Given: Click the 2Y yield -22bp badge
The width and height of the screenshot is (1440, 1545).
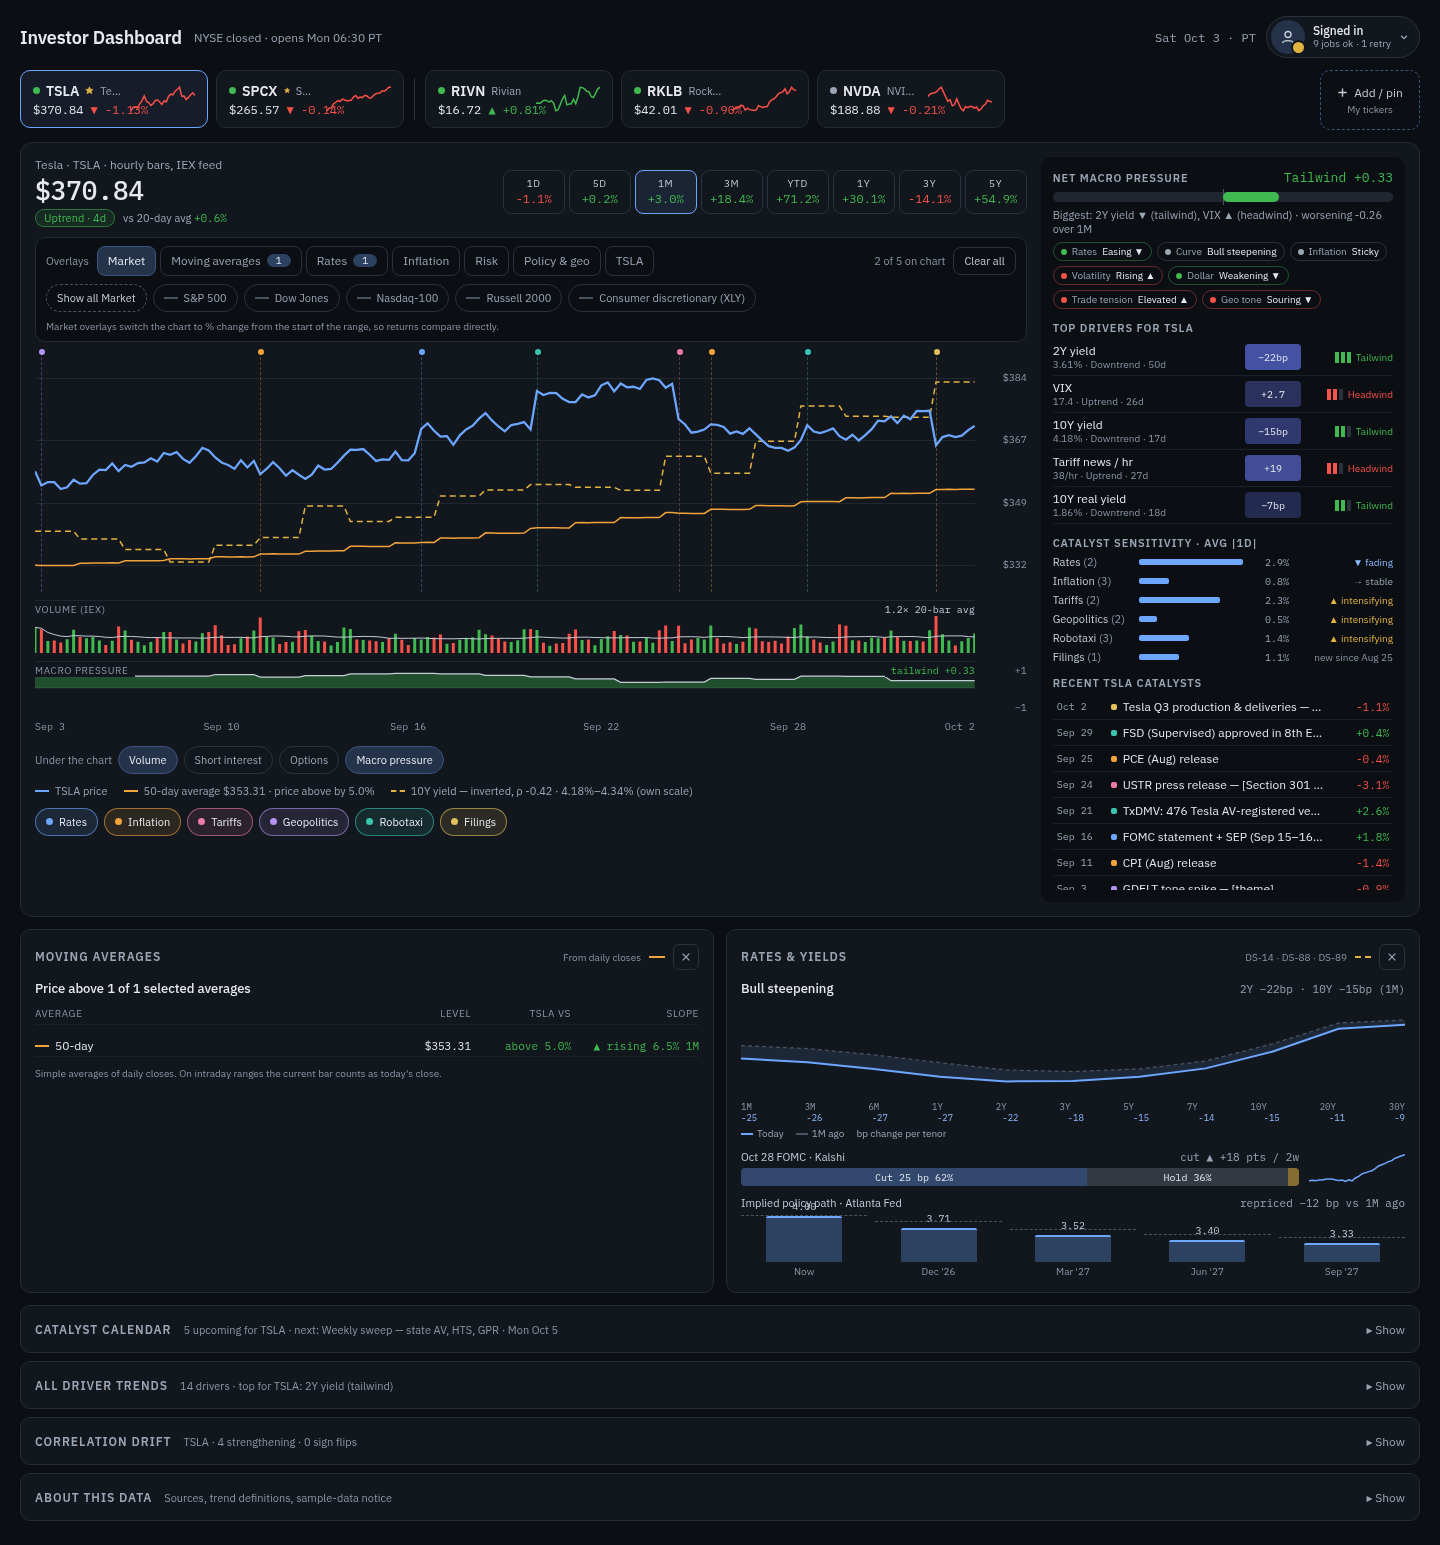Looking at the screenshot, I should [x=1273, y=357].
